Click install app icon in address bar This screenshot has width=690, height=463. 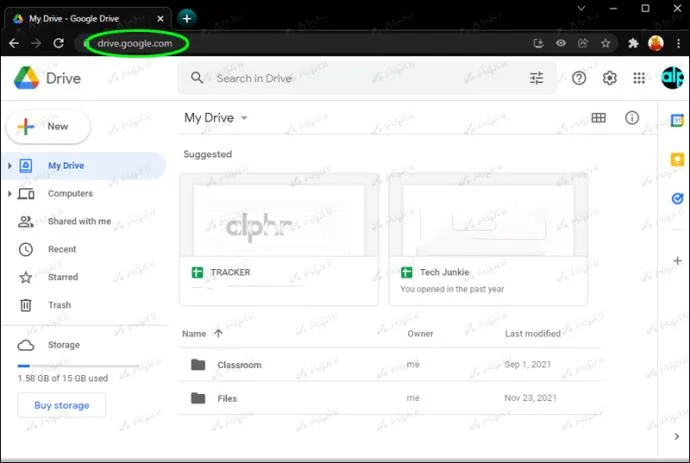click(538, 43)
